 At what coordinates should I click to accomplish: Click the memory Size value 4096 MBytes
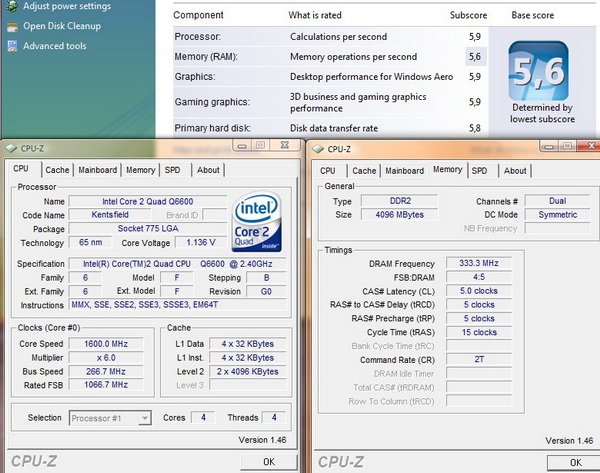[x=400, y=215]
